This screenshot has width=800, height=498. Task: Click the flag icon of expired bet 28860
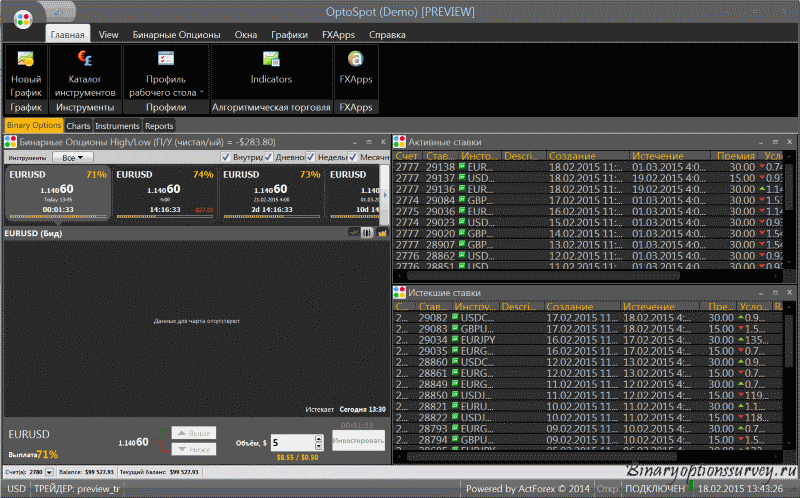455,362
